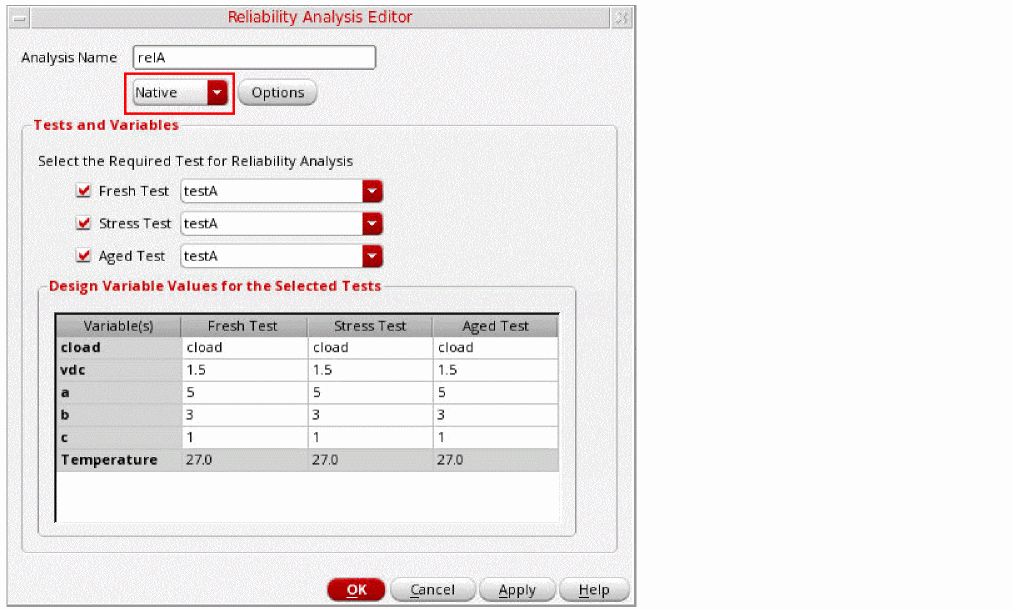Click Aged Test value 1 for c

pyautogui.click(x=496, y=437)
